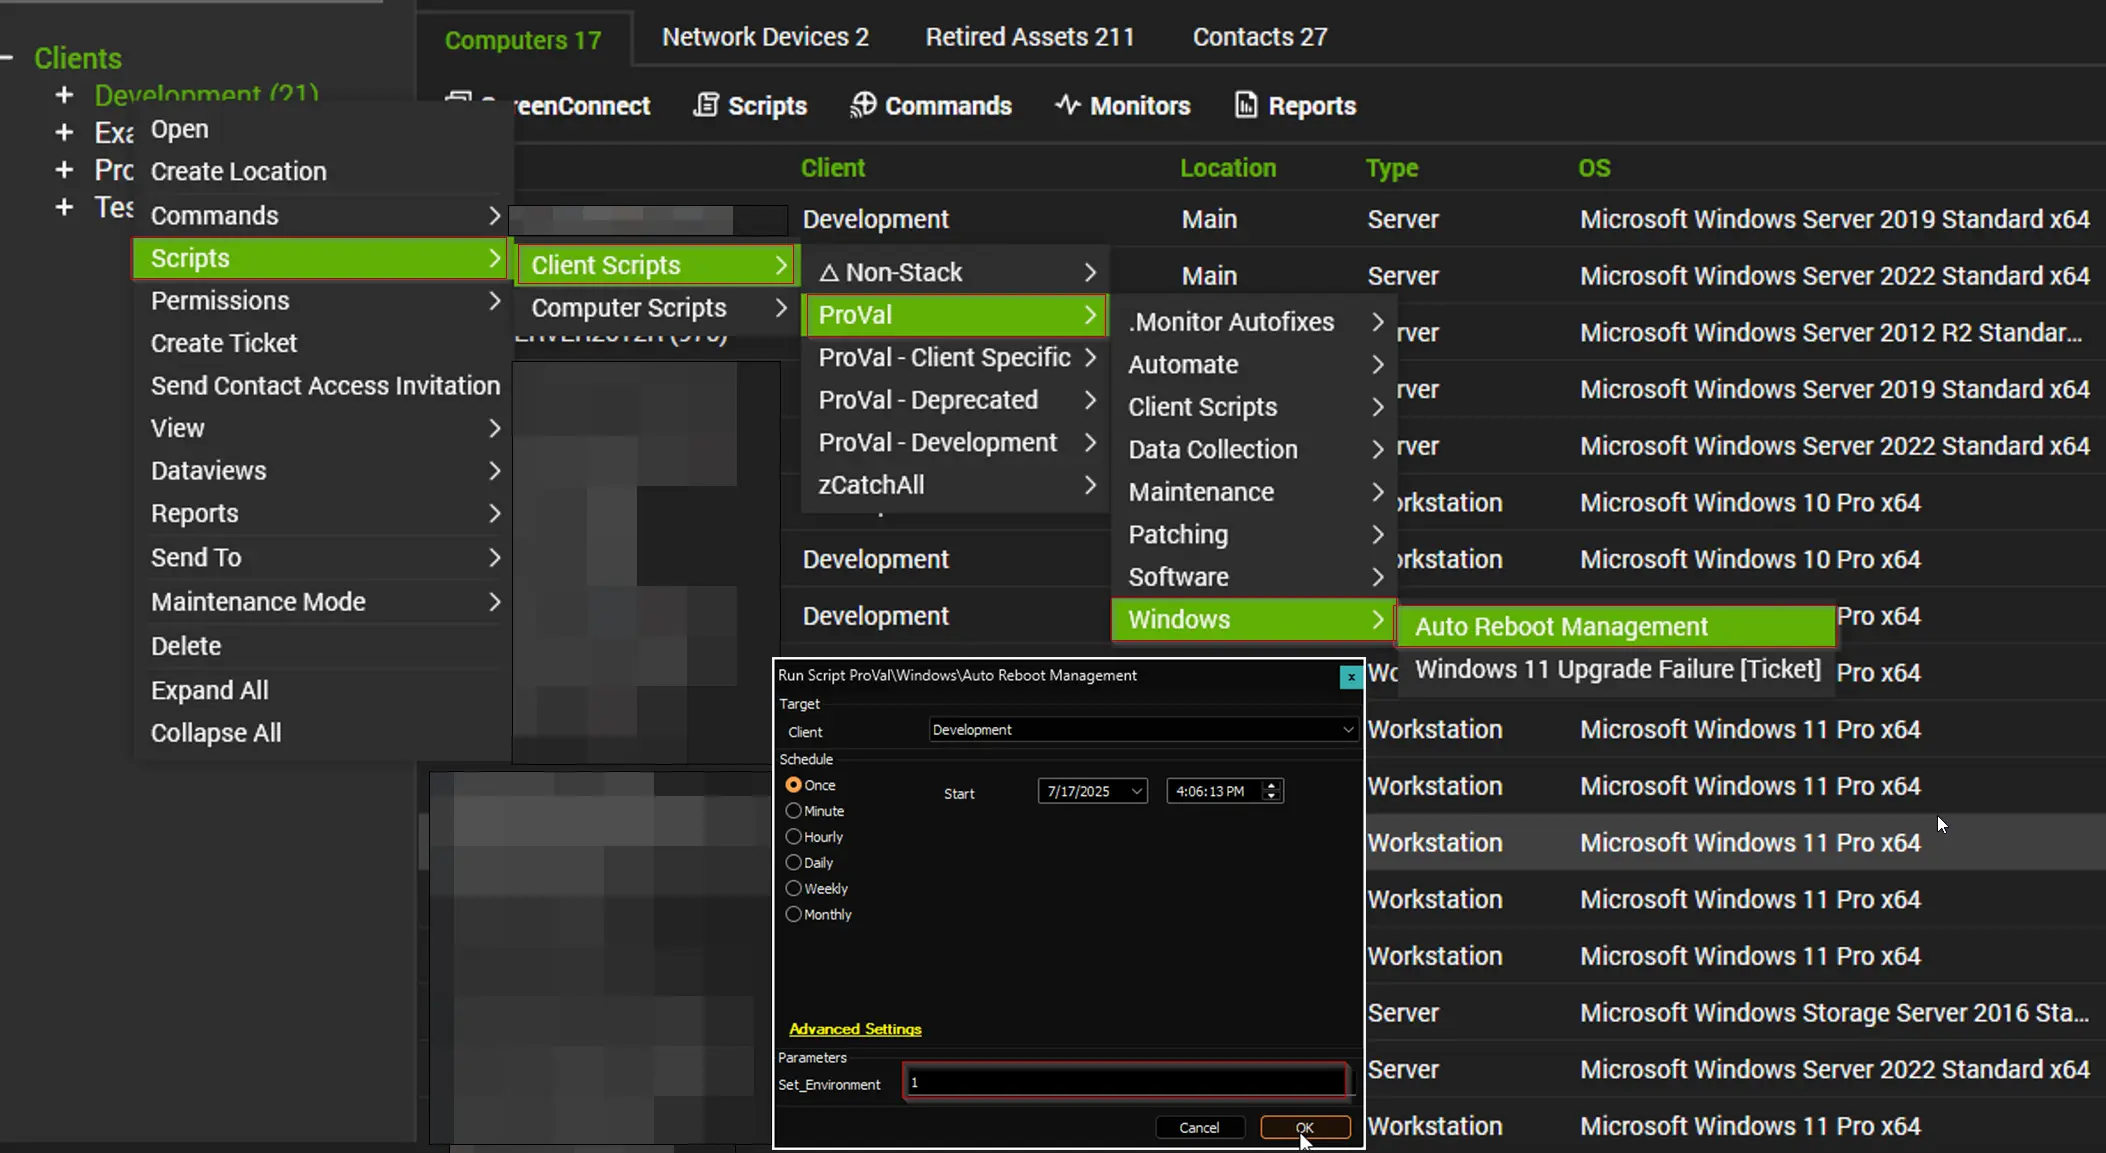2106x1153 pixels.
Task: Click the Reports document icon
Action: point(1245,105)
